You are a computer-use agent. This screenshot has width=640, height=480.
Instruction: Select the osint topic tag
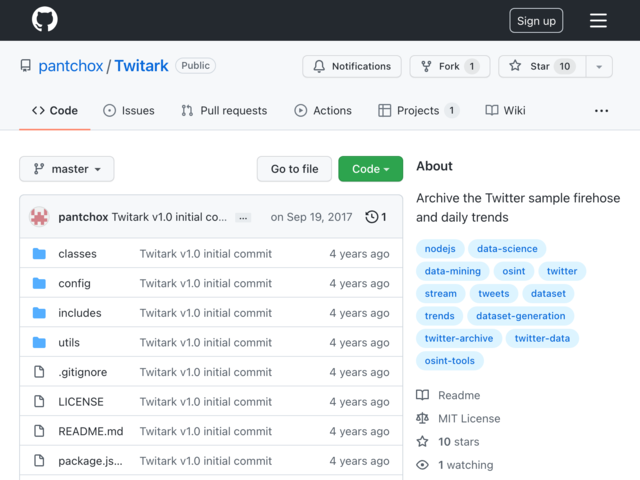coord(513,271)
